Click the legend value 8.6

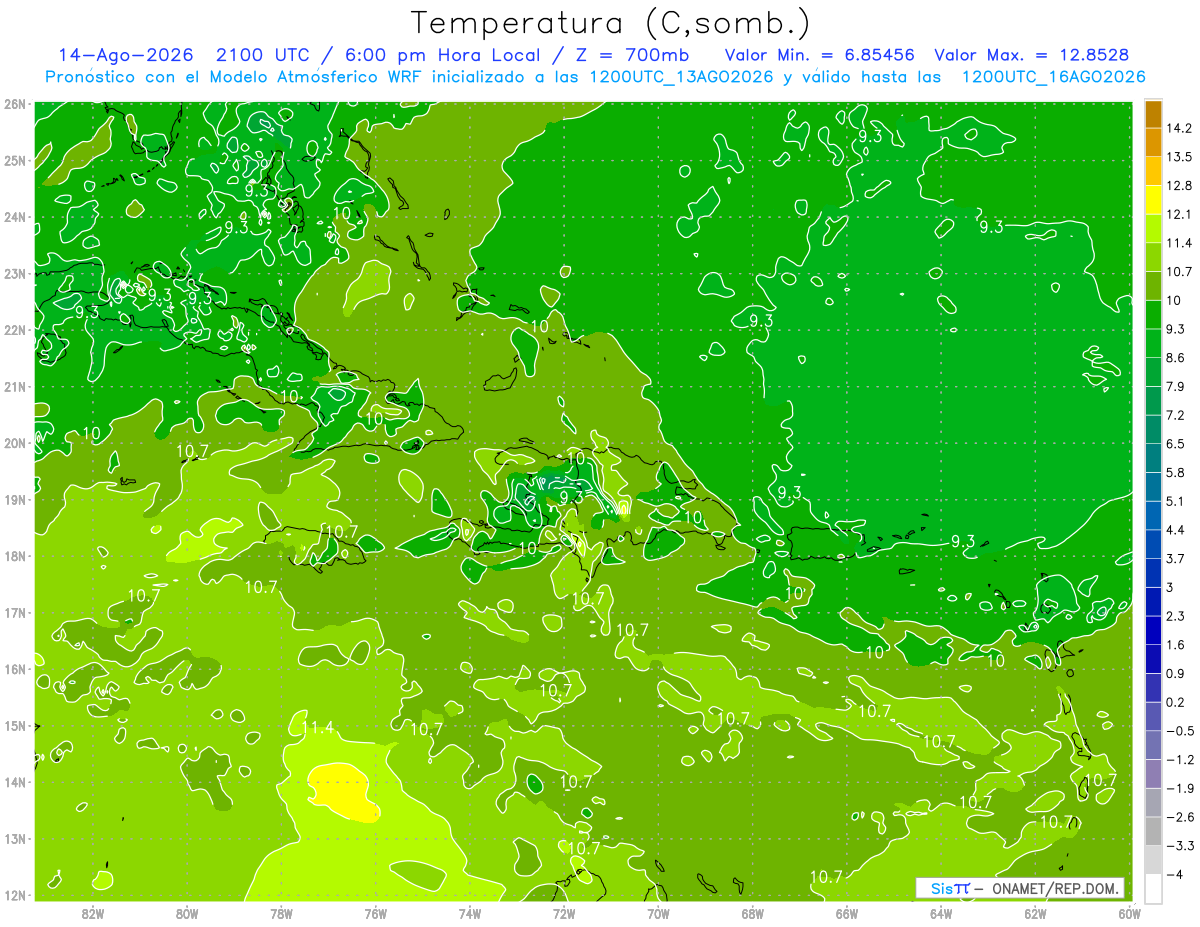1176,358
